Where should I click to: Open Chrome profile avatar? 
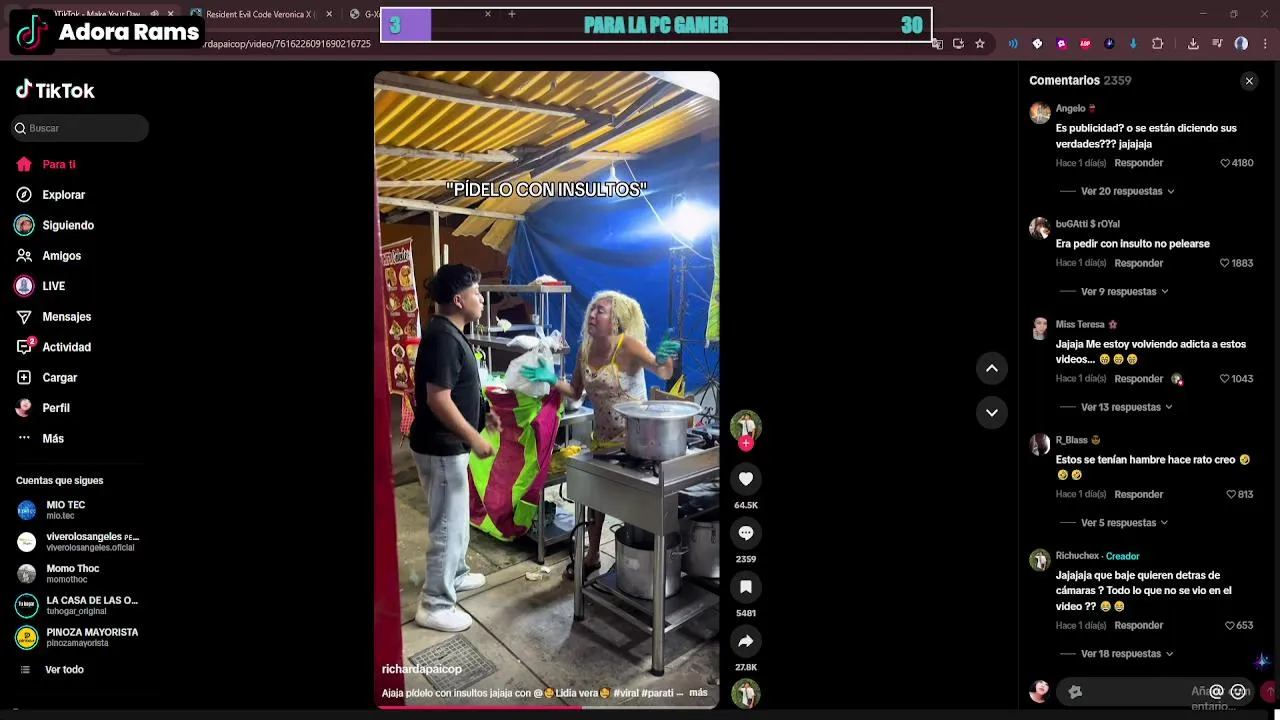[x=1241, y=43]
